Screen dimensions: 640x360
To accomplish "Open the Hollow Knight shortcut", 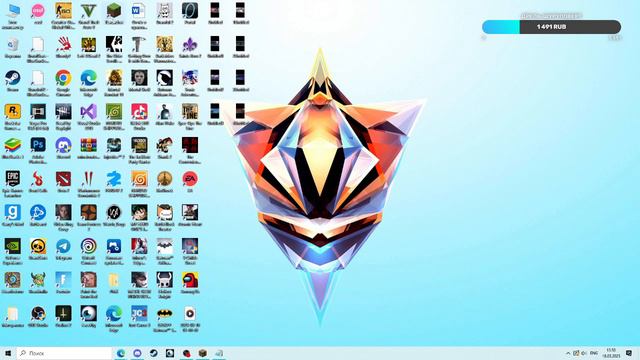I will click(x=164, y=280).
